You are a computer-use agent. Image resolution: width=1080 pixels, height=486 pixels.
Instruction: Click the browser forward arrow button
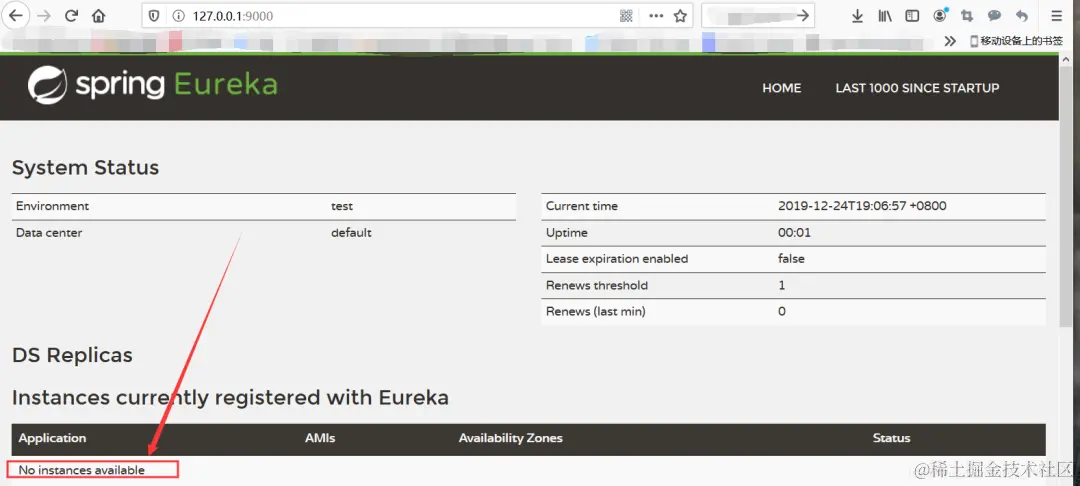pyautogui.click(x=44, y=16)
